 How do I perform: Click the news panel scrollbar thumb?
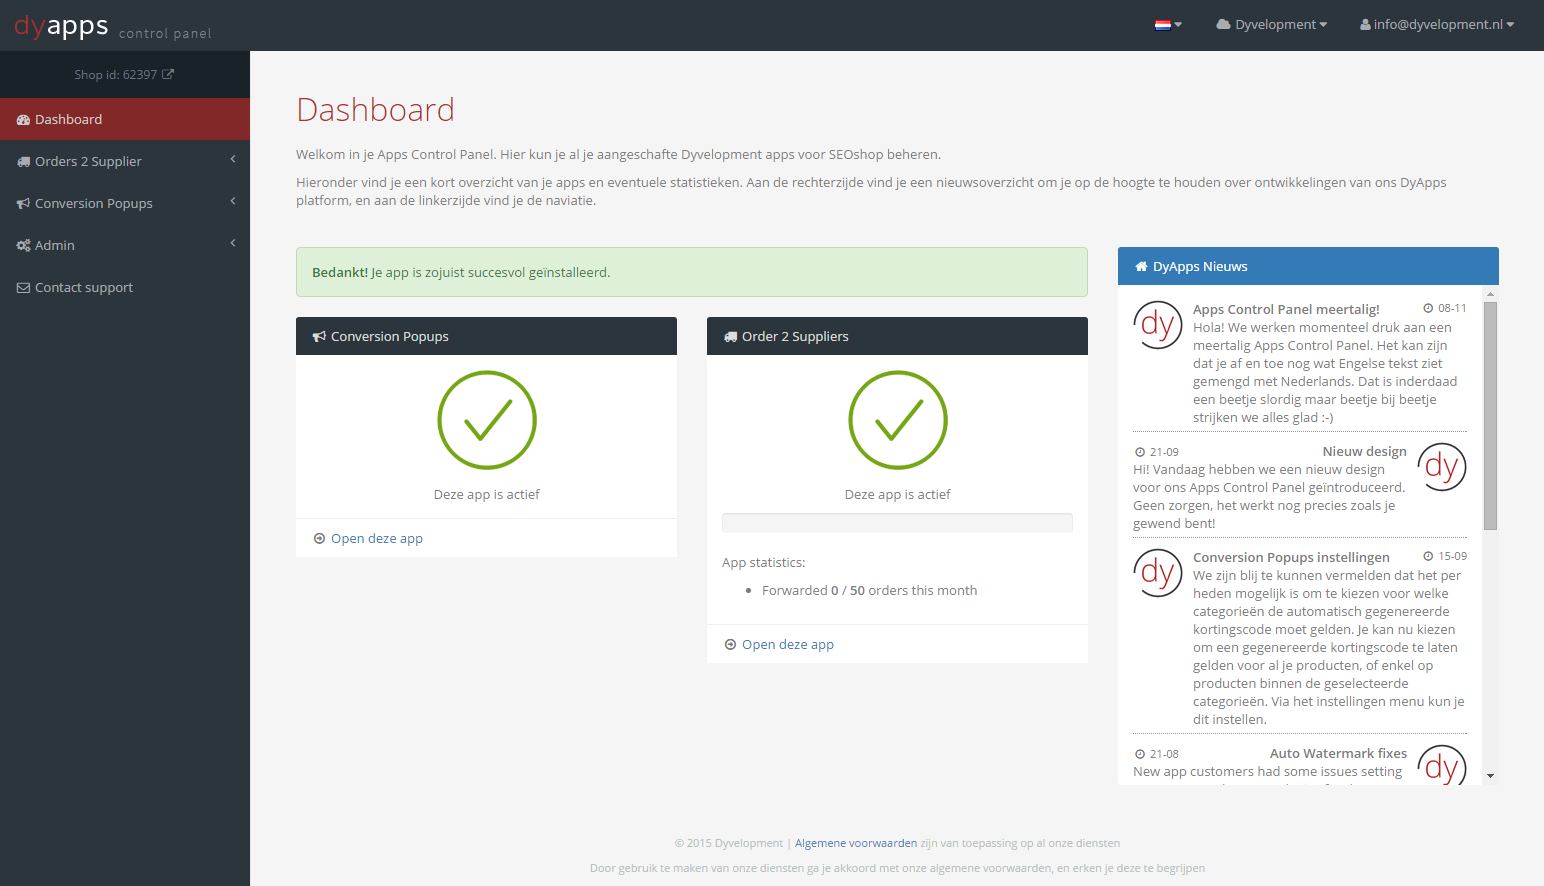click(x=1490, y=415)
